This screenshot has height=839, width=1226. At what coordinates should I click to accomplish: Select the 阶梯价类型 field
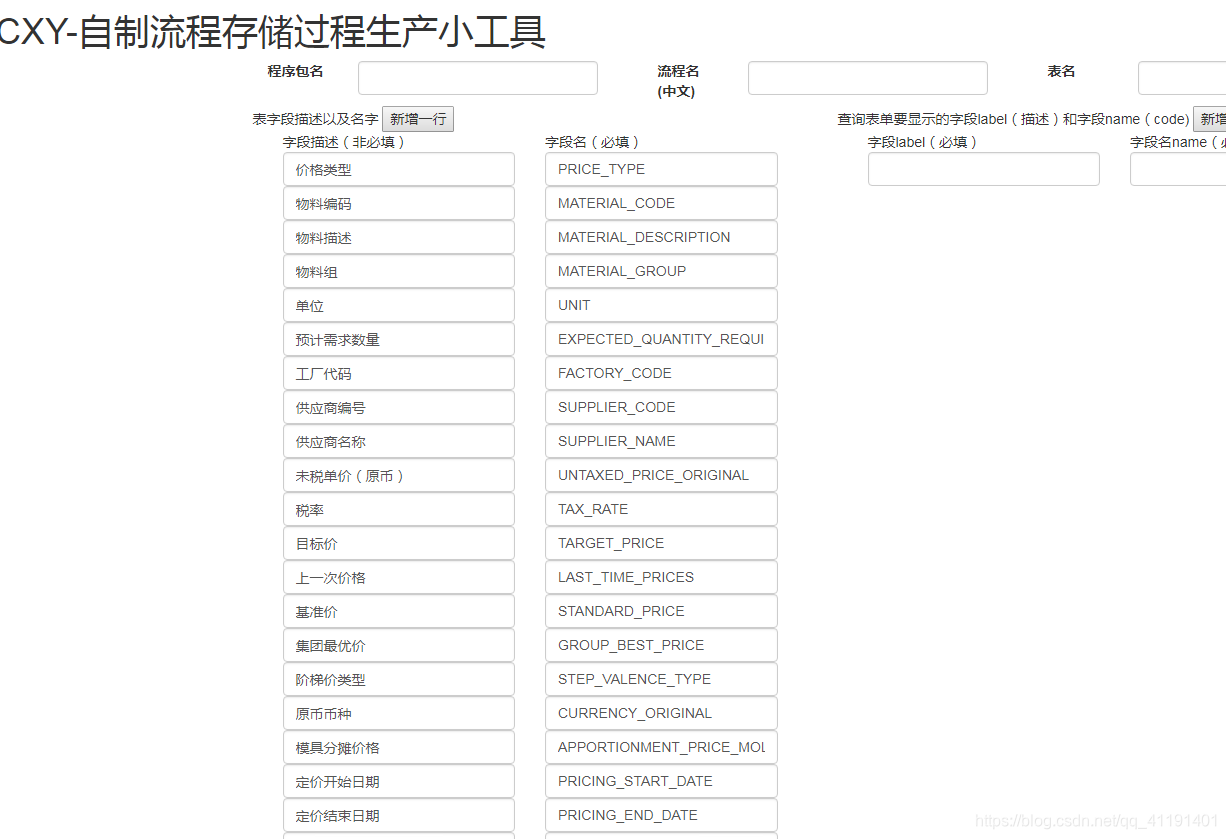399,679
